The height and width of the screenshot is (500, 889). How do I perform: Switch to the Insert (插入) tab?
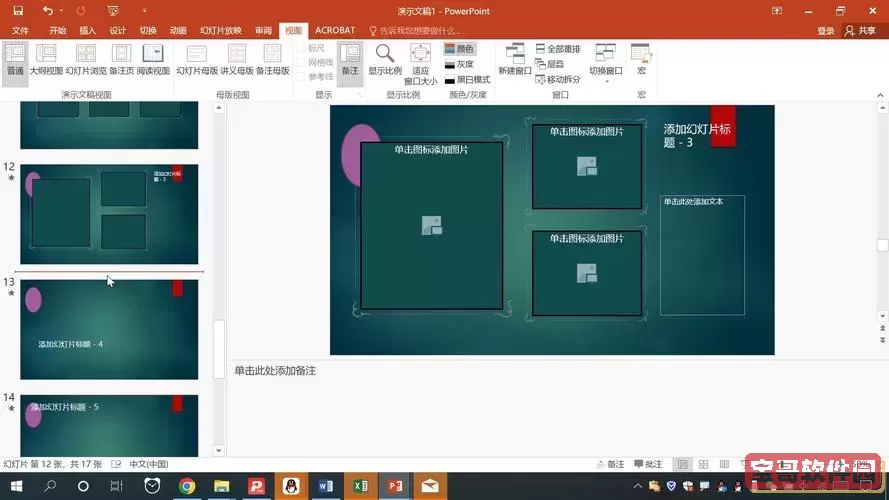point(88,31)
